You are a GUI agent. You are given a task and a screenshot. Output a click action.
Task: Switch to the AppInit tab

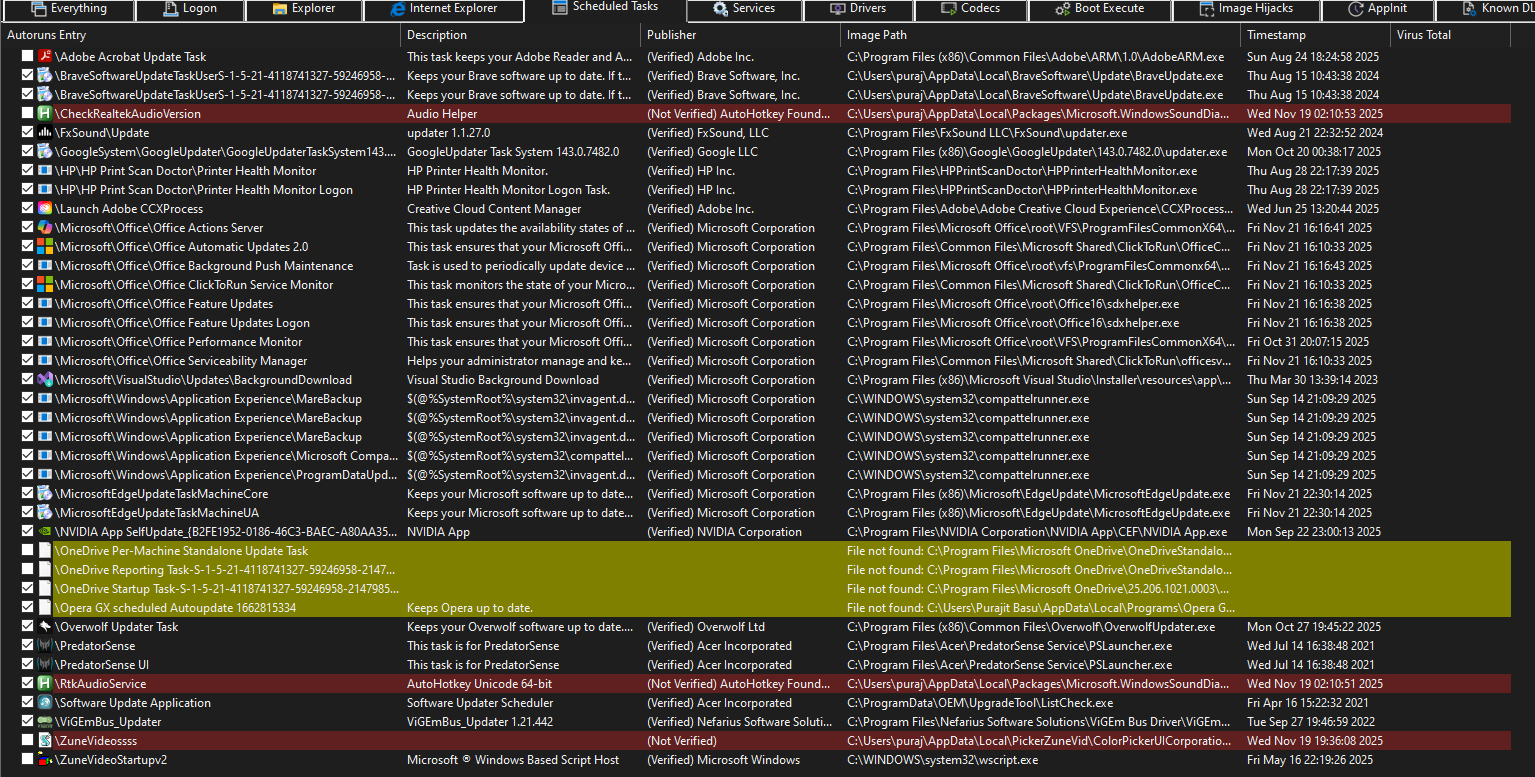tap(1377, 9)
